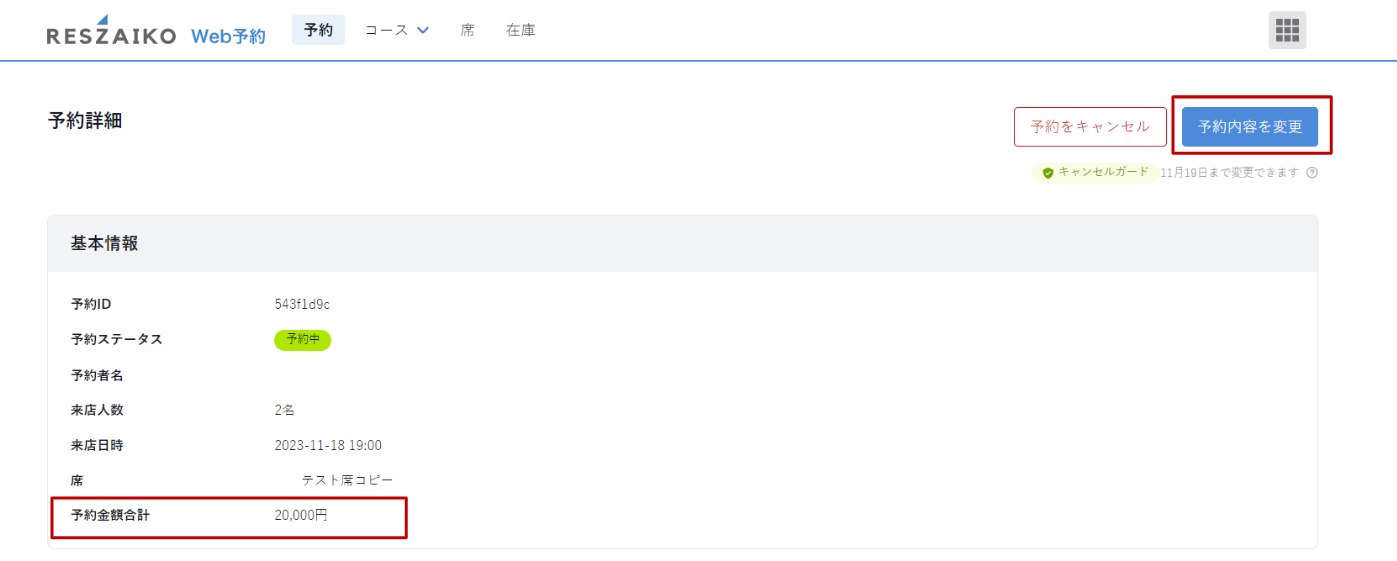Open the 予約 tab
The image size is (1397, 561).
[x=318, y=30]
